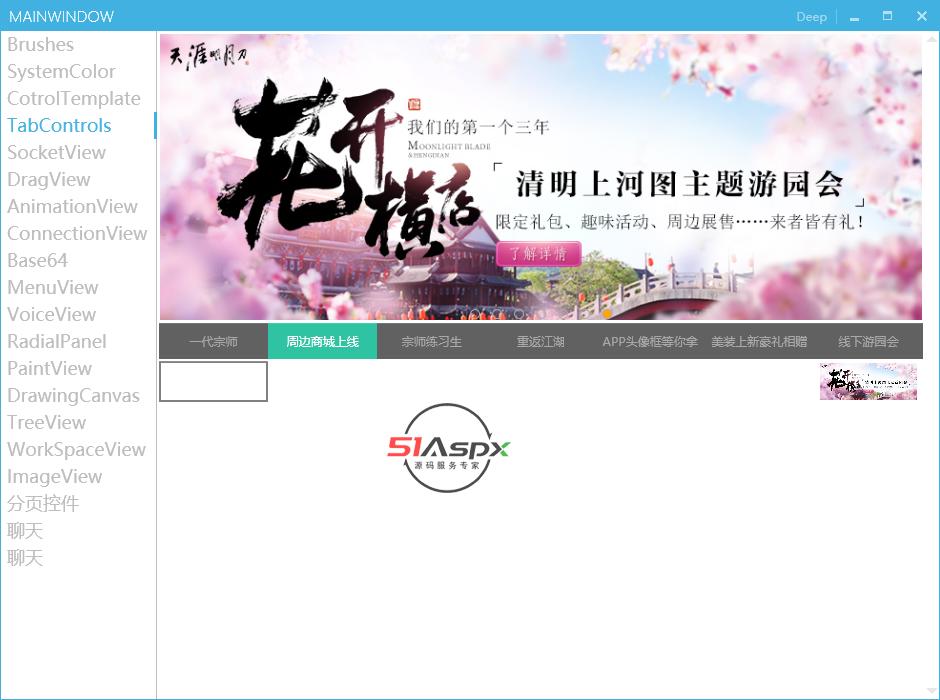Select the green 周边商城上线 tab

coord(323,342)
